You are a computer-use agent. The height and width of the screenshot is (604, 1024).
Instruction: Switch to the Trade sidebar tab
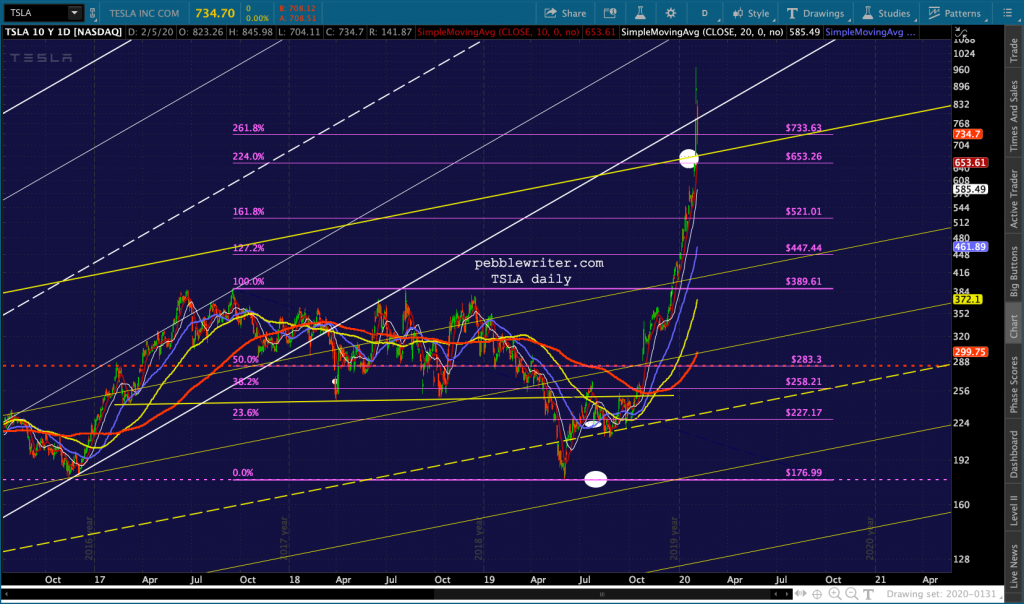coord(1014,50)
